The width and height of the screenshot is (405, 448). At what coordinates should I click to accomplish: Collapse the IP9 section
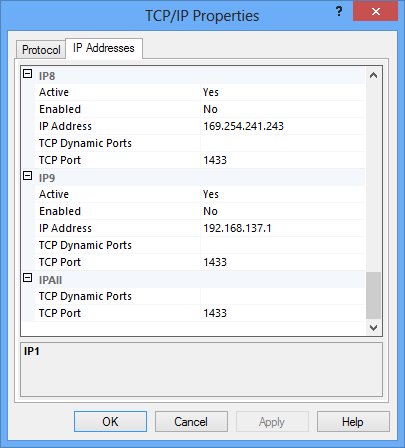tap(28, 176)
